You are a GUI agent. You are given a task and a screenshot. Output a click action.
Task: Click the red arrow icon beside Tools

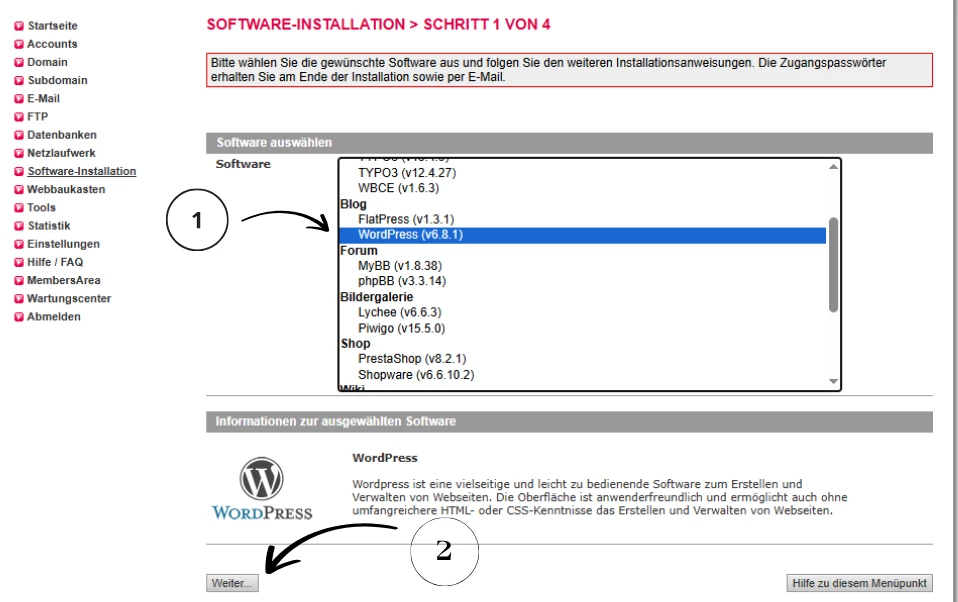click(19, 208)
